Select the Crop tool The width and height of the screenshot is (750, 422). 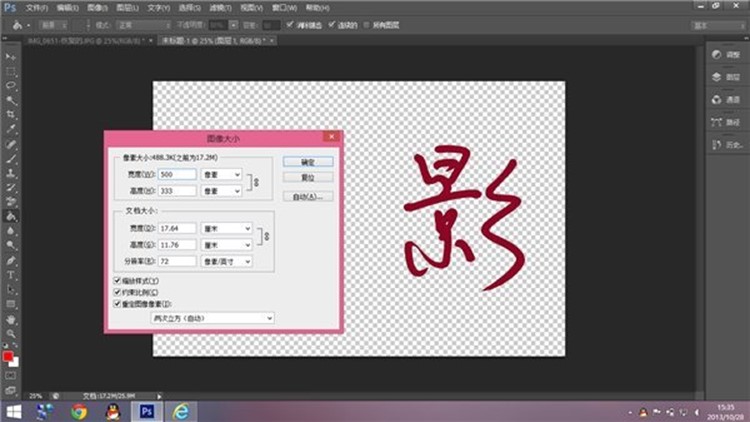pos(11,115)
